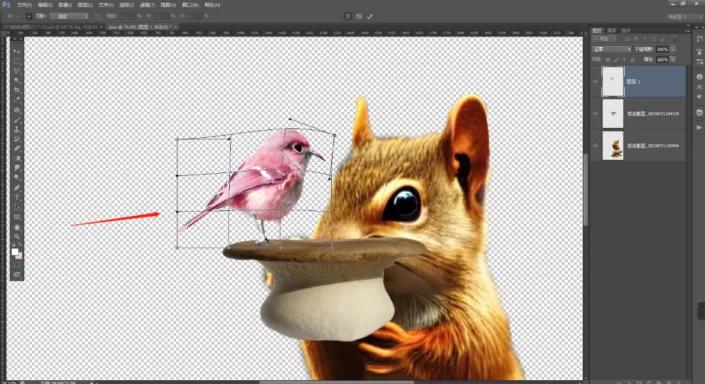Select the Lasso tool
The width and height of the screenshot is (705, 384).
(x=17, y=71)
